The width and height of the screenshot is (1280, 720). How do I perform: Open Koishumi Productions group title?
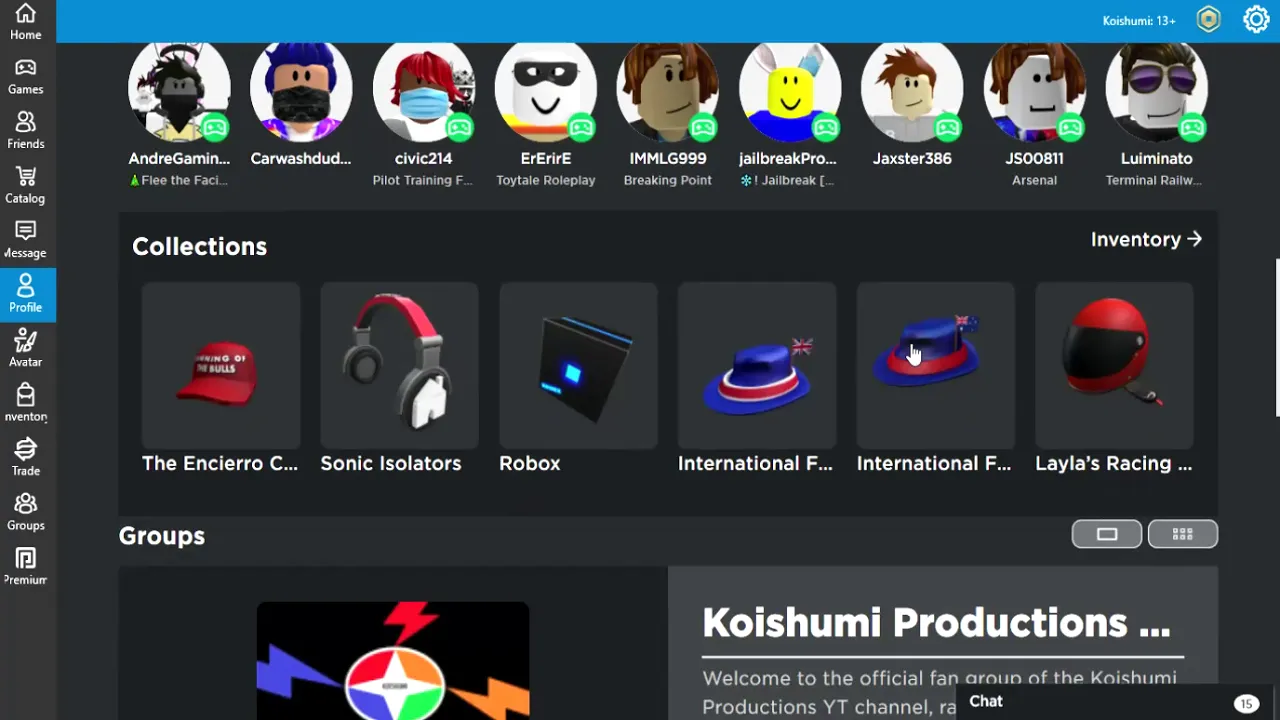[936, 623]
